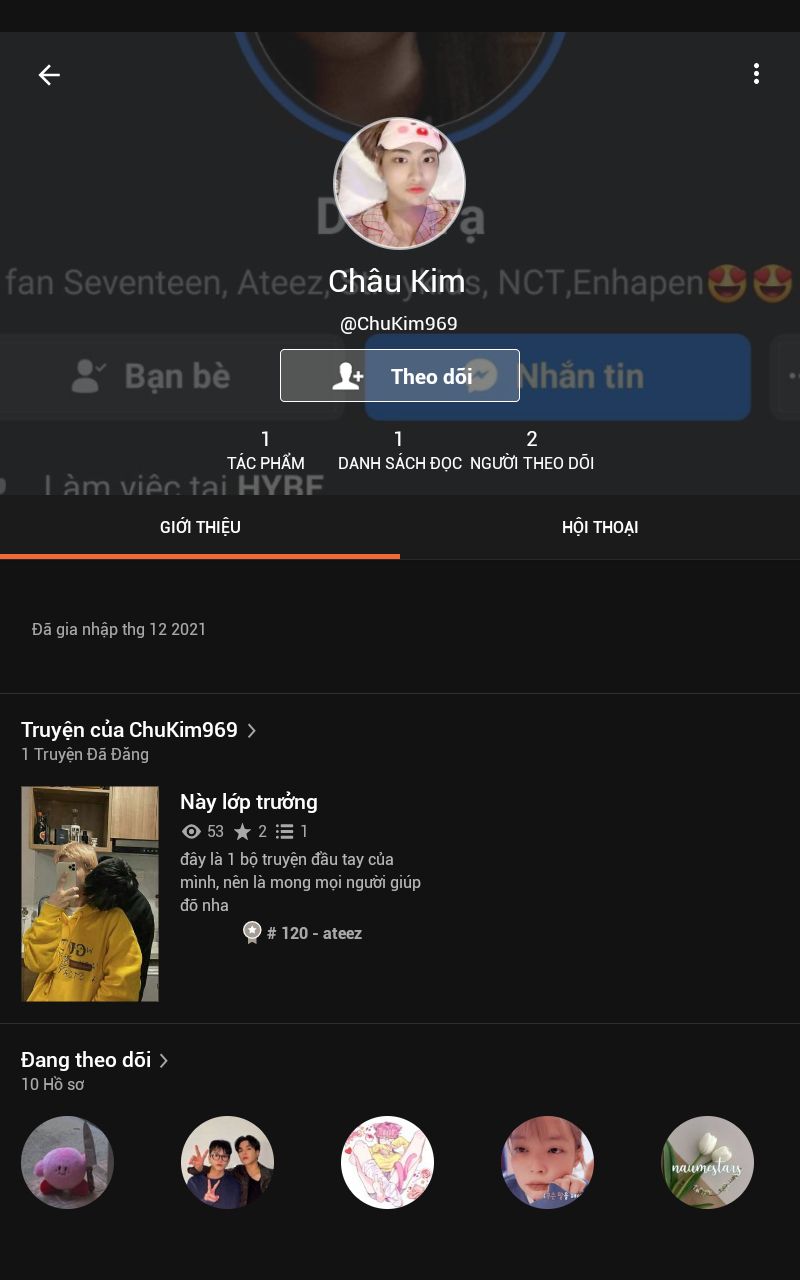Tap the chapter list icon on the story
Screen dimensions: 800x1280
click(x=285, y=831)
